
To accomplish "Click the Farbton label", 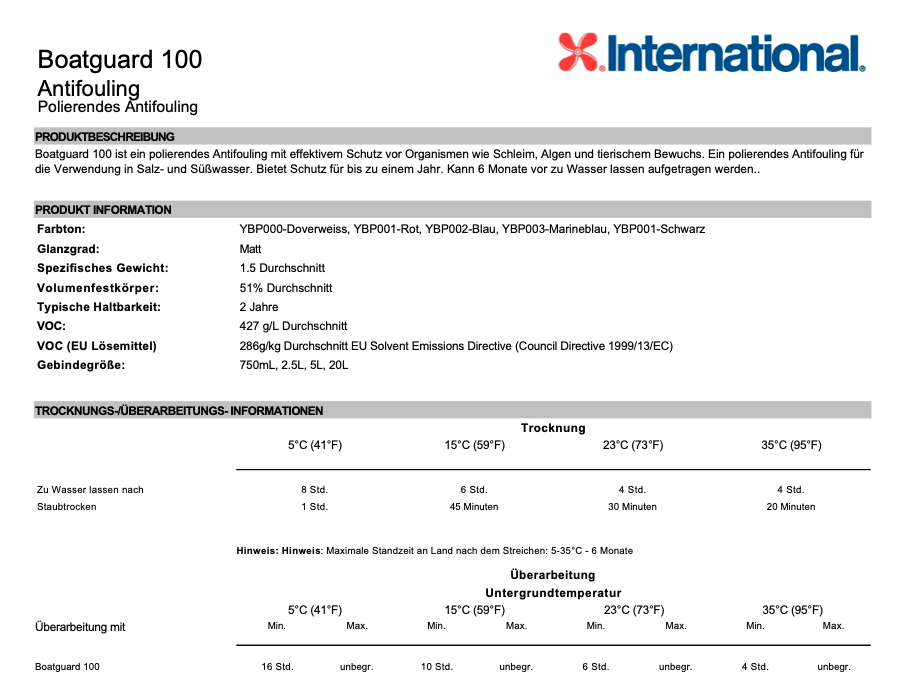I will click(x=61, y=229).
